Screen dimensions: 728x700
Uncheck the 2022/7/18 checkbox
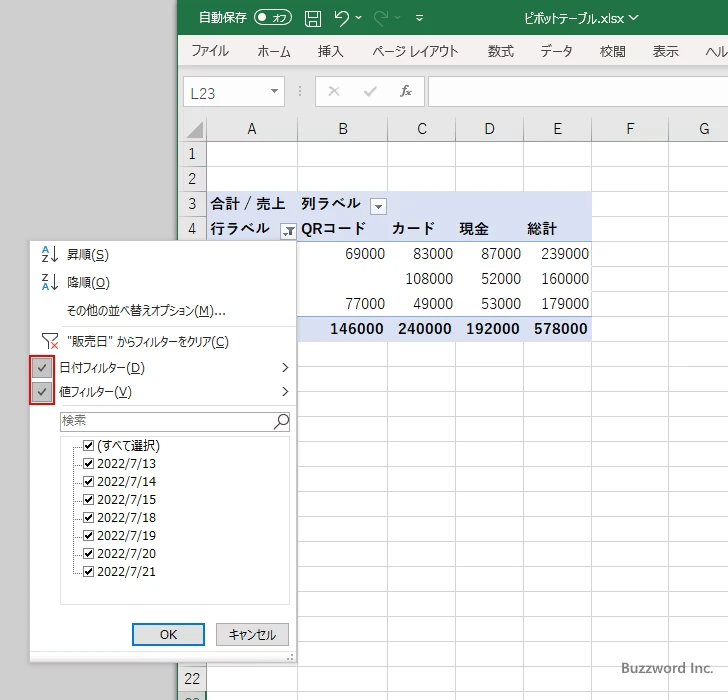[x=88, y=517]
